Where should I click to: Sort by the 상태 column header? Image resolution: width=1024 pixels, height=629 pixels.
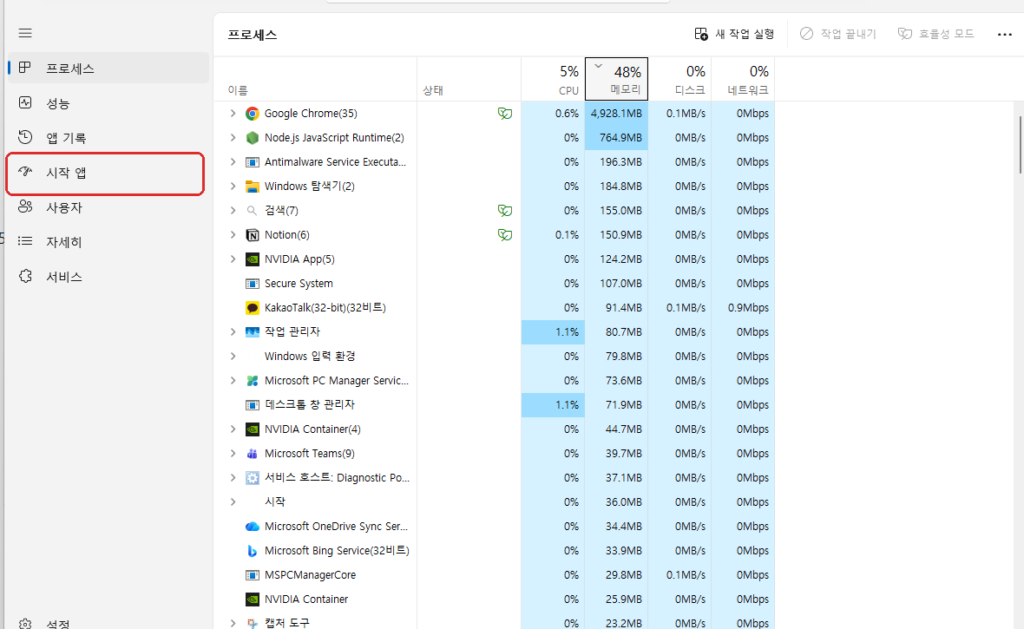pos(469,79)
